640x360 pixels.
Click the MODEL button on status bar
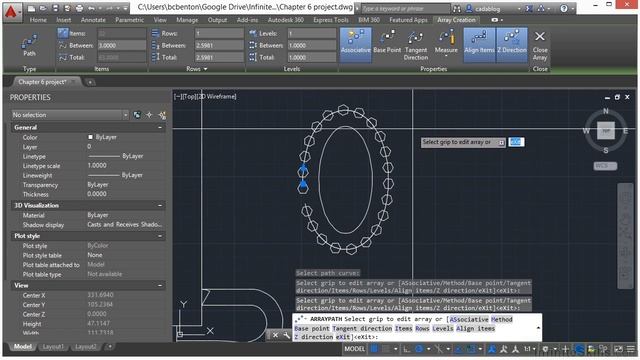(354, 349)
